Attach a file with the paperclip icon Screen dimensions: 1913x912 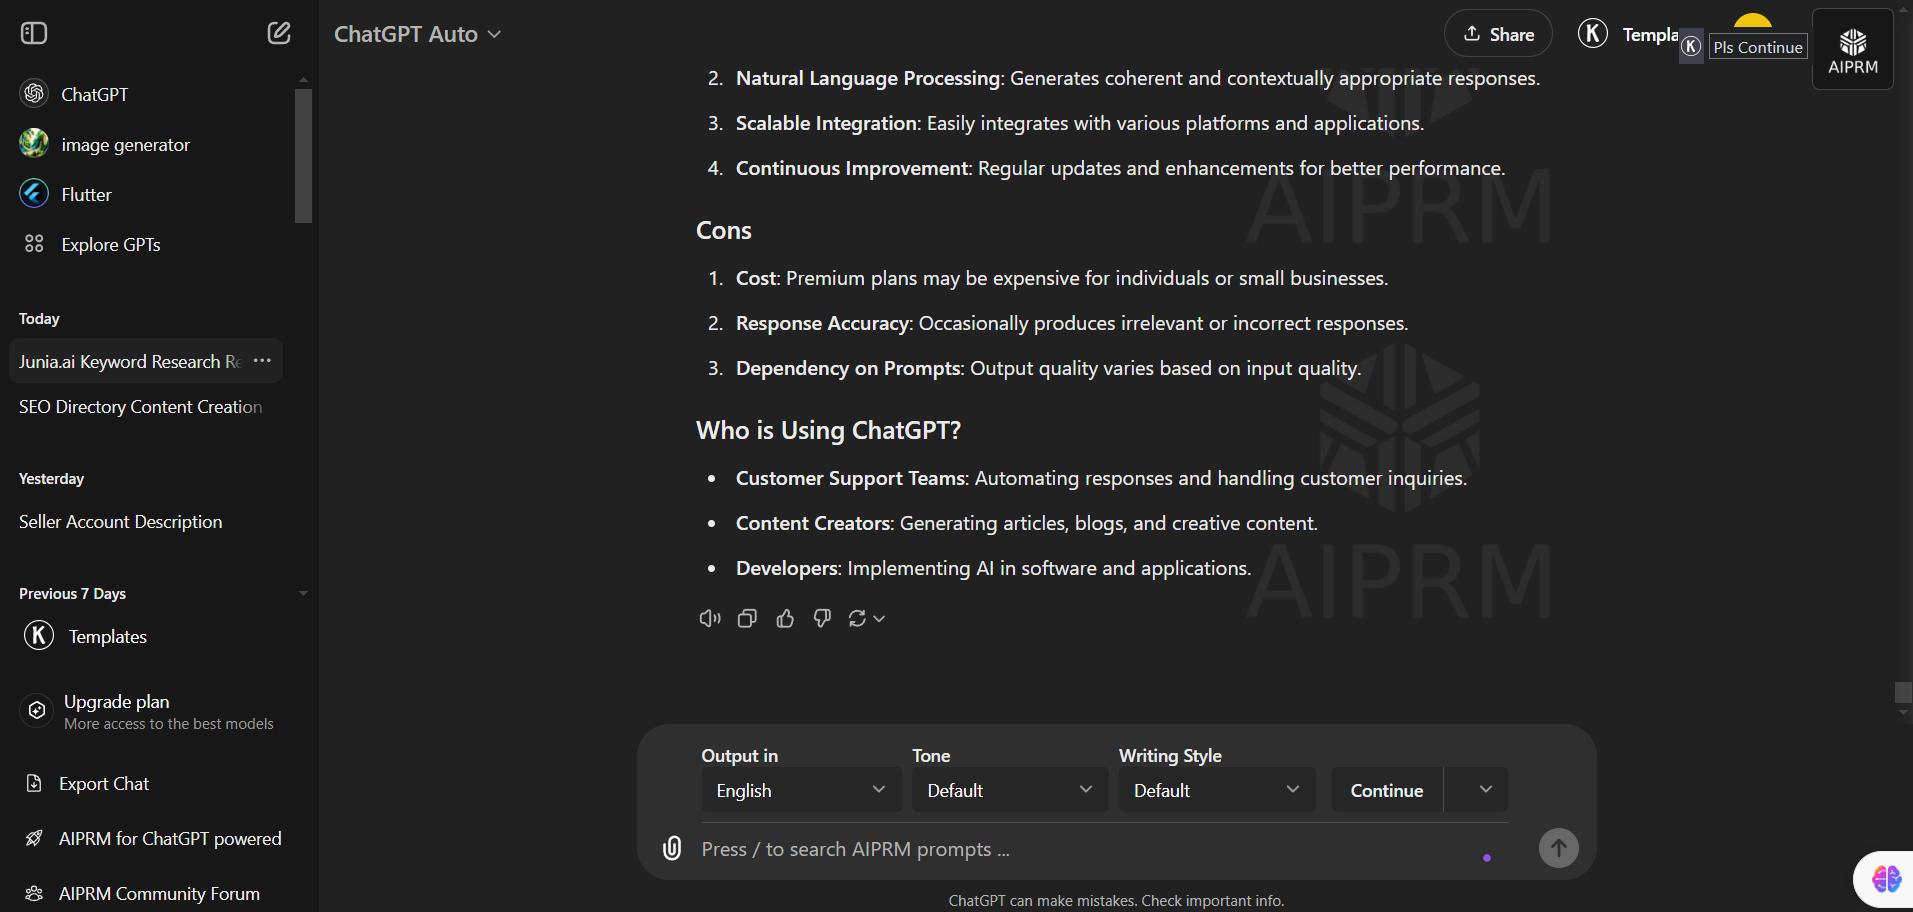tap(672, 848)
